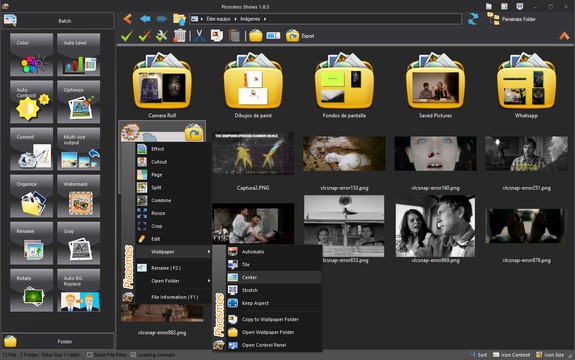Click the scissors cut icon in toolbar
The image size is (575, 360).
click(x=199, y=36)
